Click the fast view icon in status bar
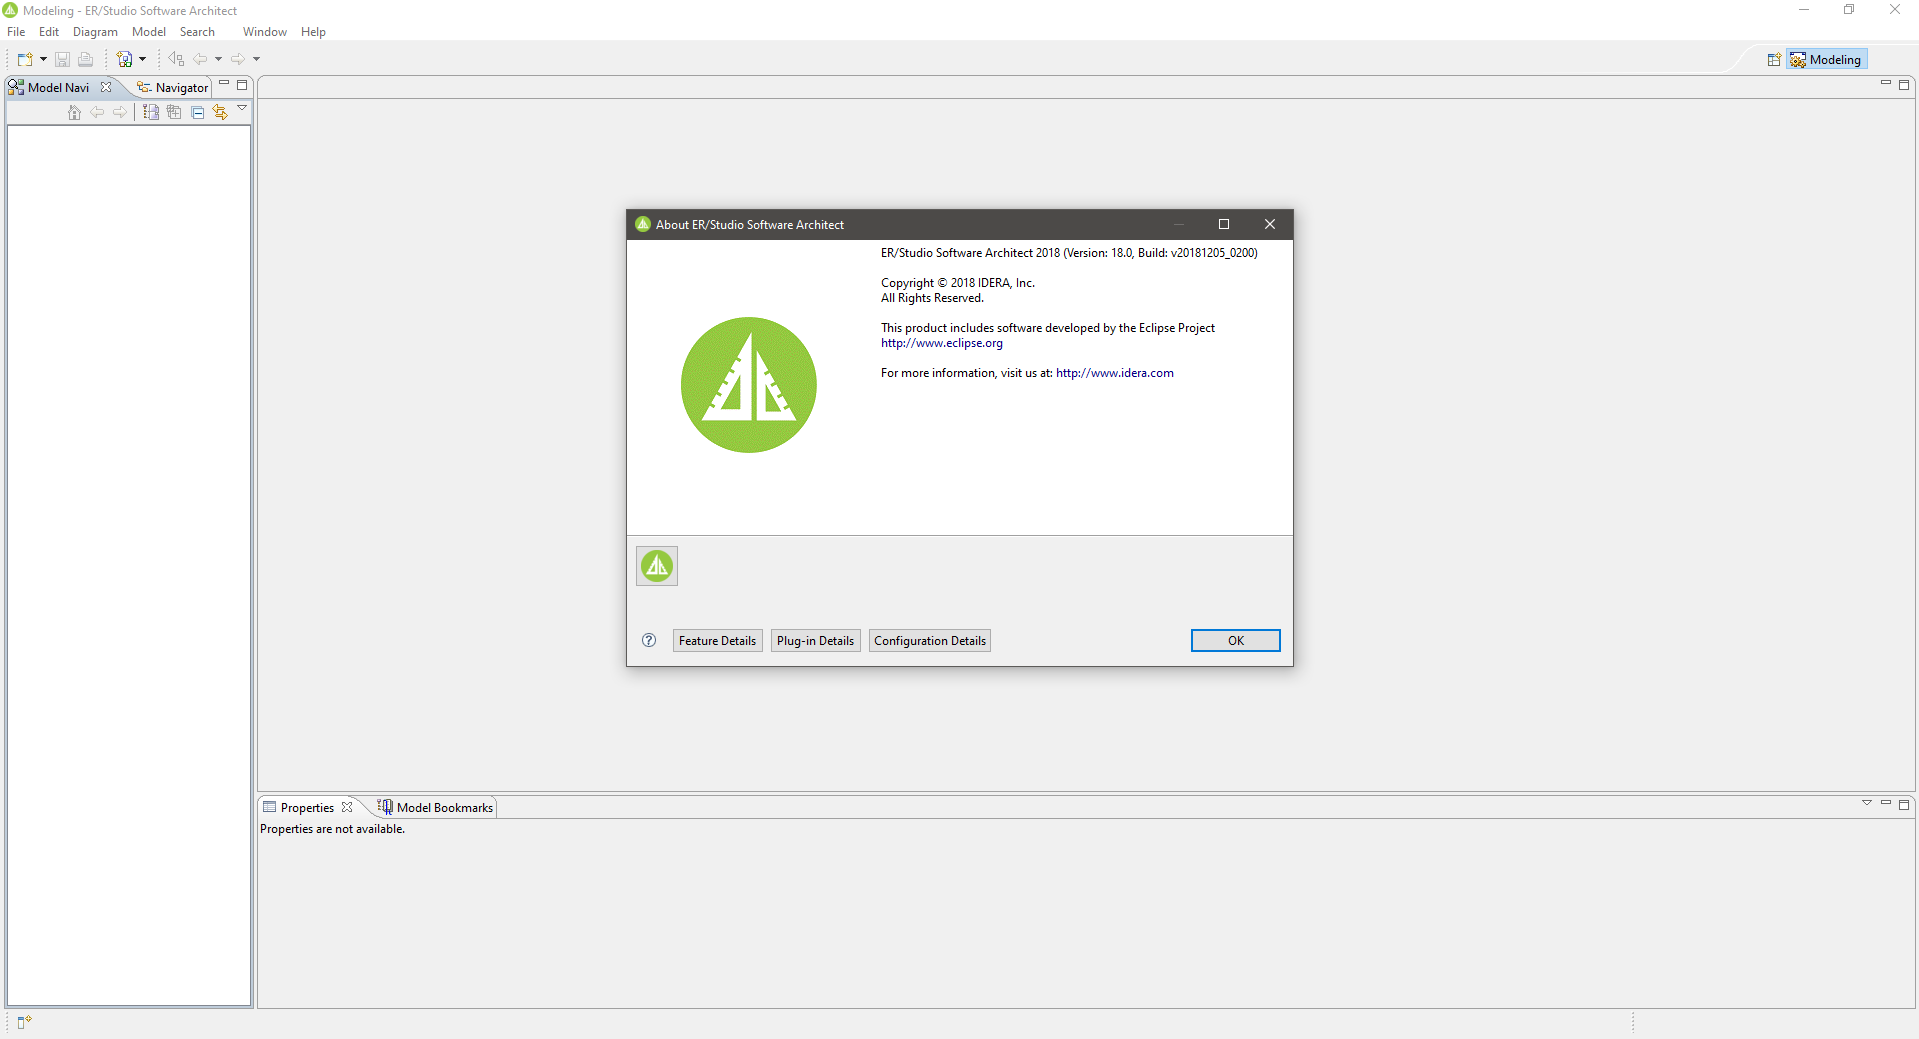1919x1039 pixels. (24, 1022)
